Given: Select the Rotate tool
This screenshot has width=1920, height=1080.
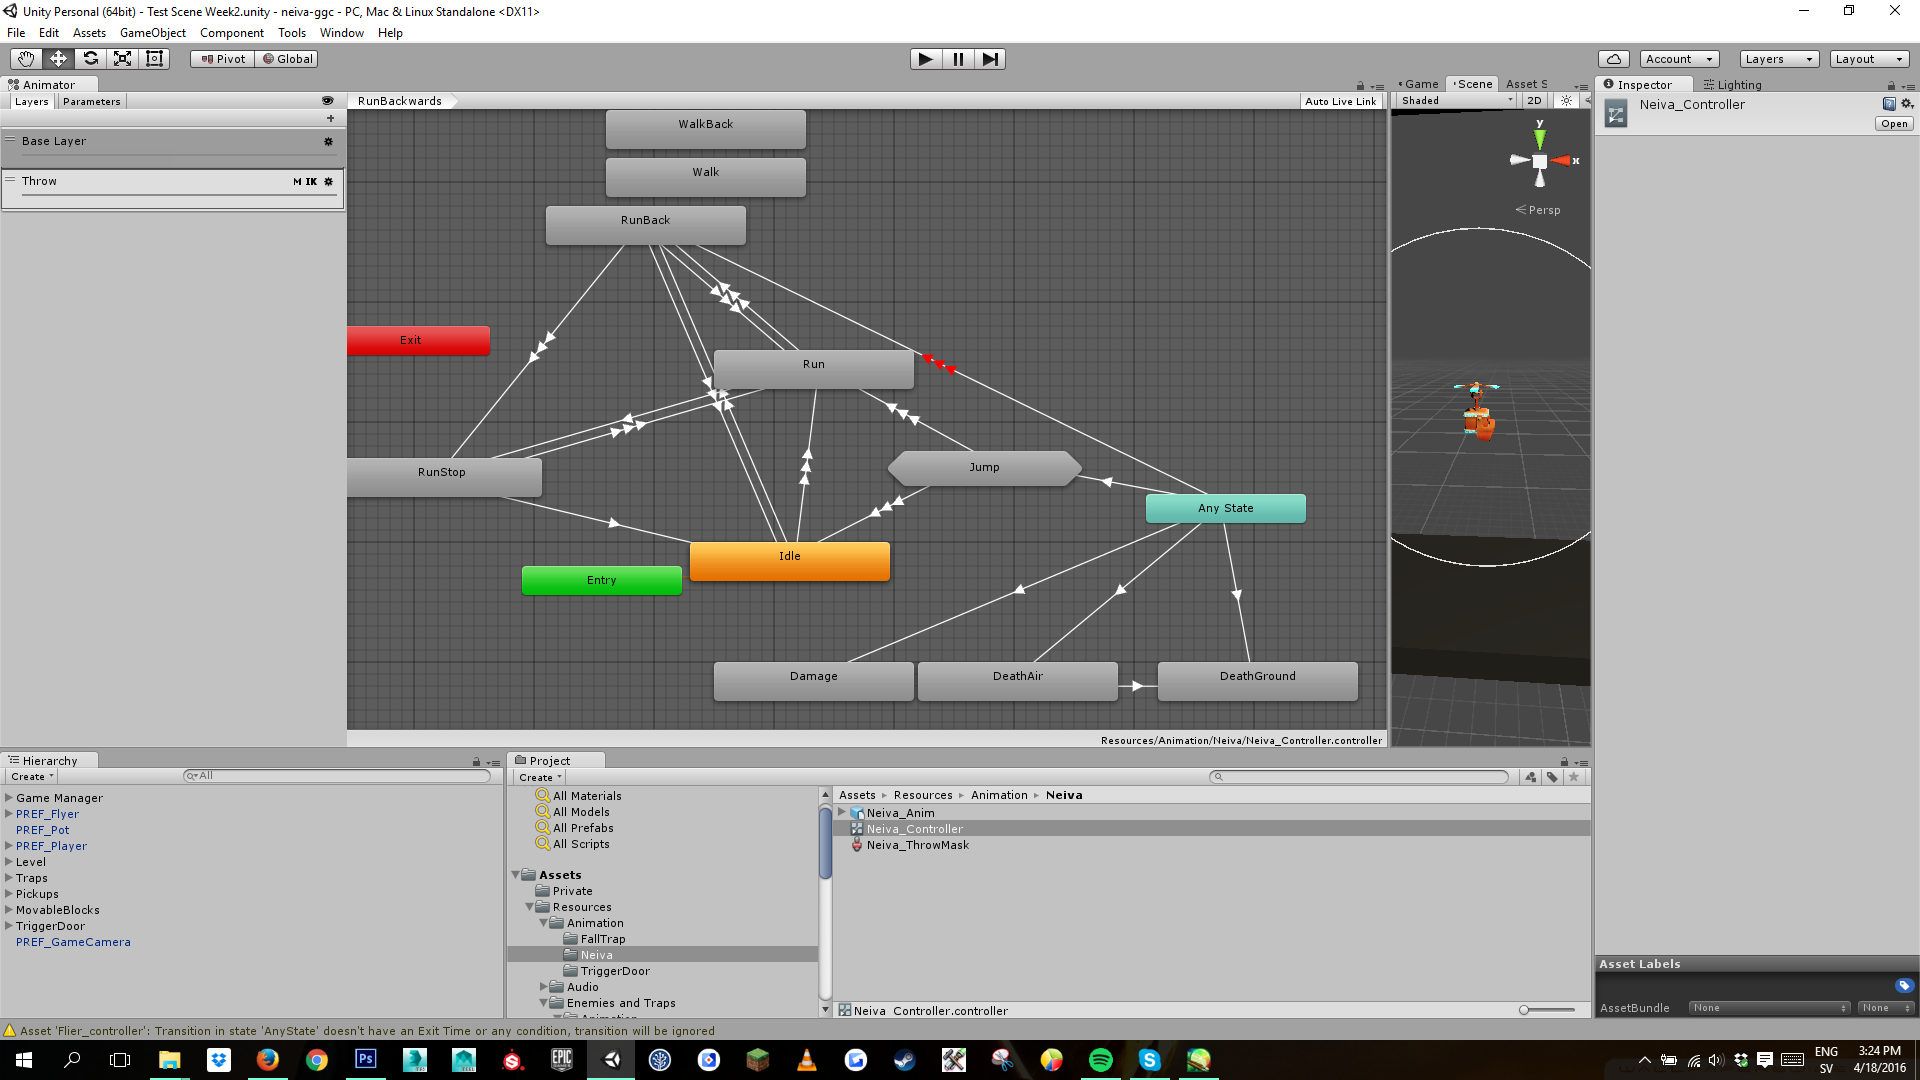Looking at the screenshot, I should [90, 58].
